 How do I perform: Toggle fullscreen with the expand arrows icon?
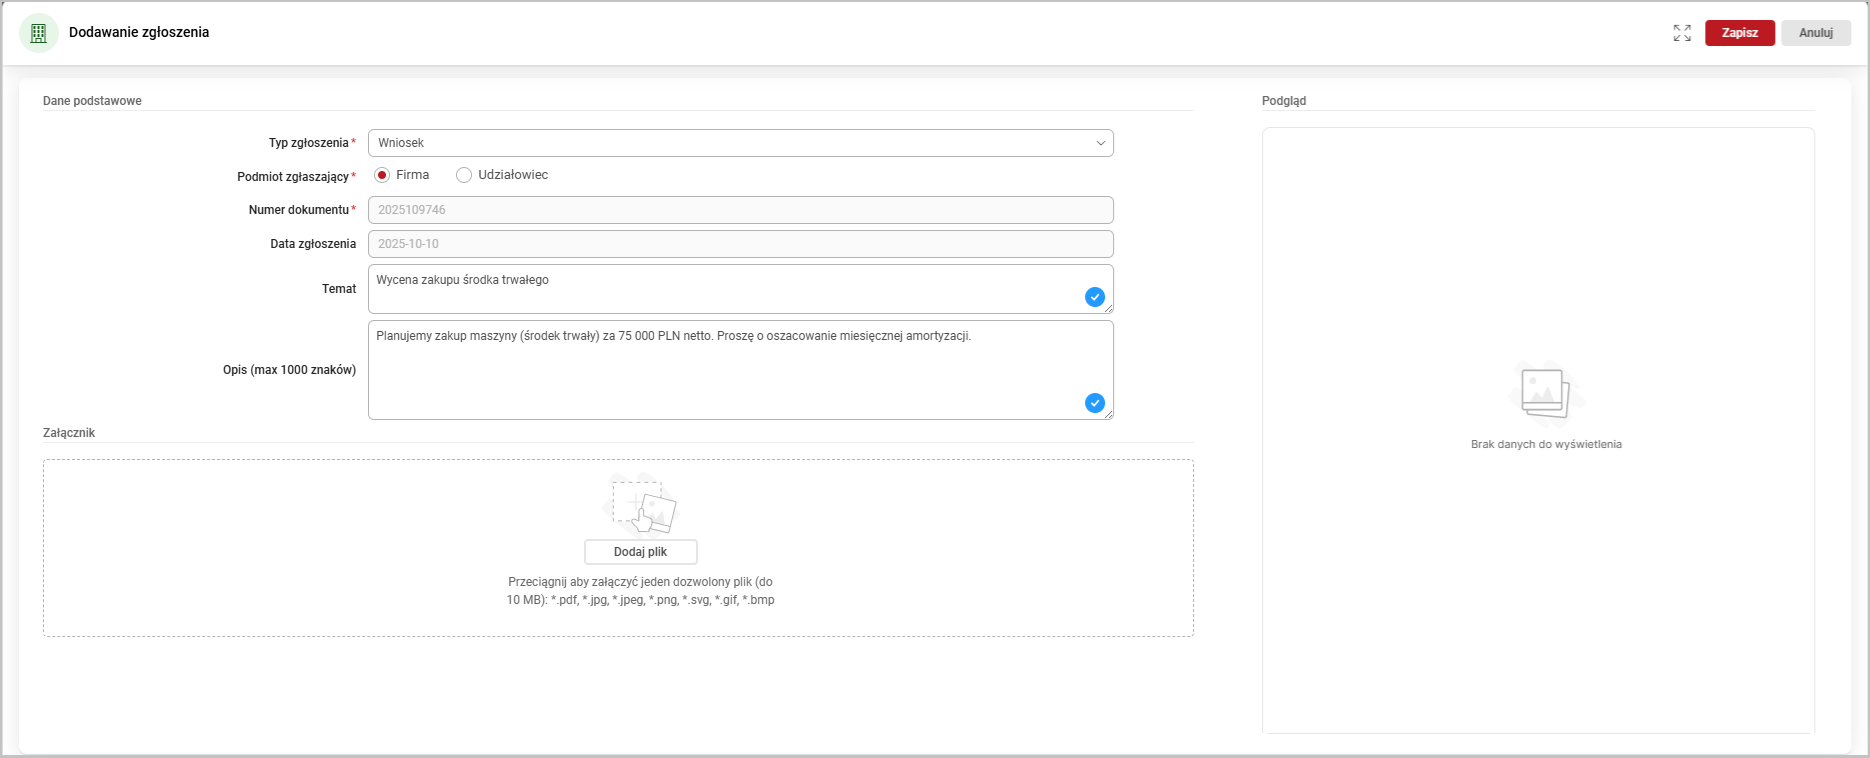point(1682,33)
